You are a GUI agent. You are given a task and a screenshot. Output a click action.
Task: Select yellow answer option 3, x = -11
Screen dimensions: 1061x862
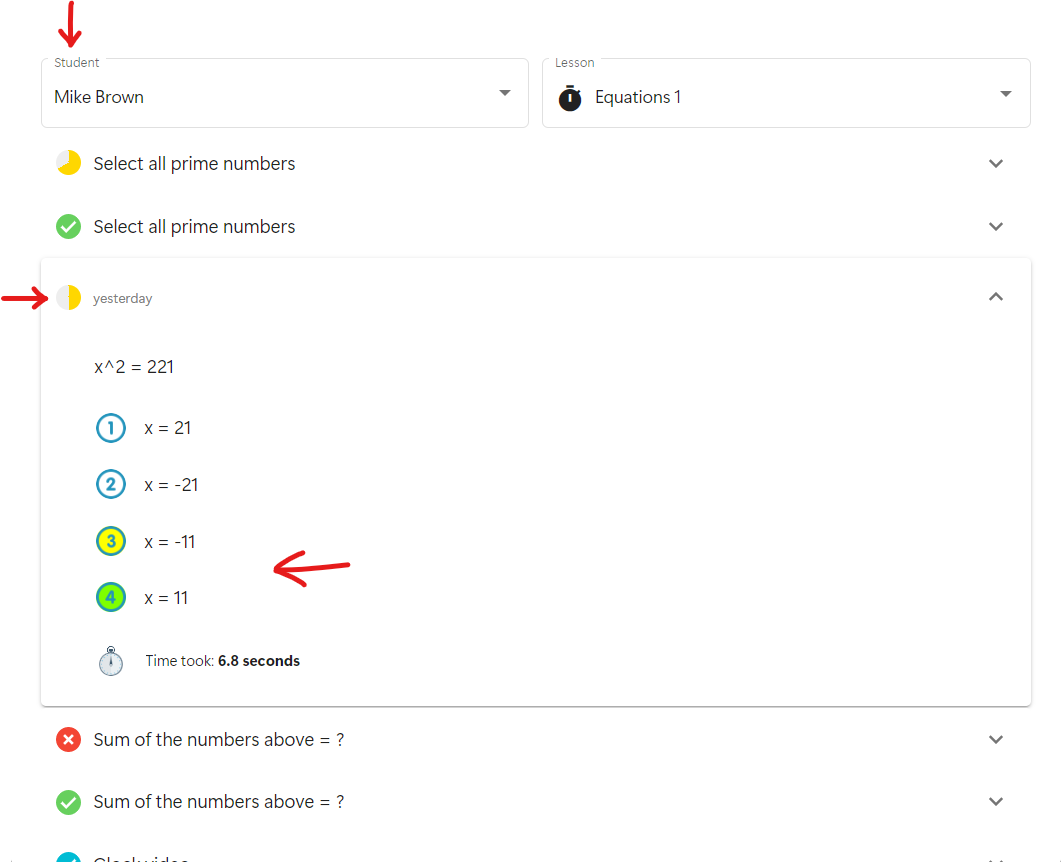tap(110, 542)
